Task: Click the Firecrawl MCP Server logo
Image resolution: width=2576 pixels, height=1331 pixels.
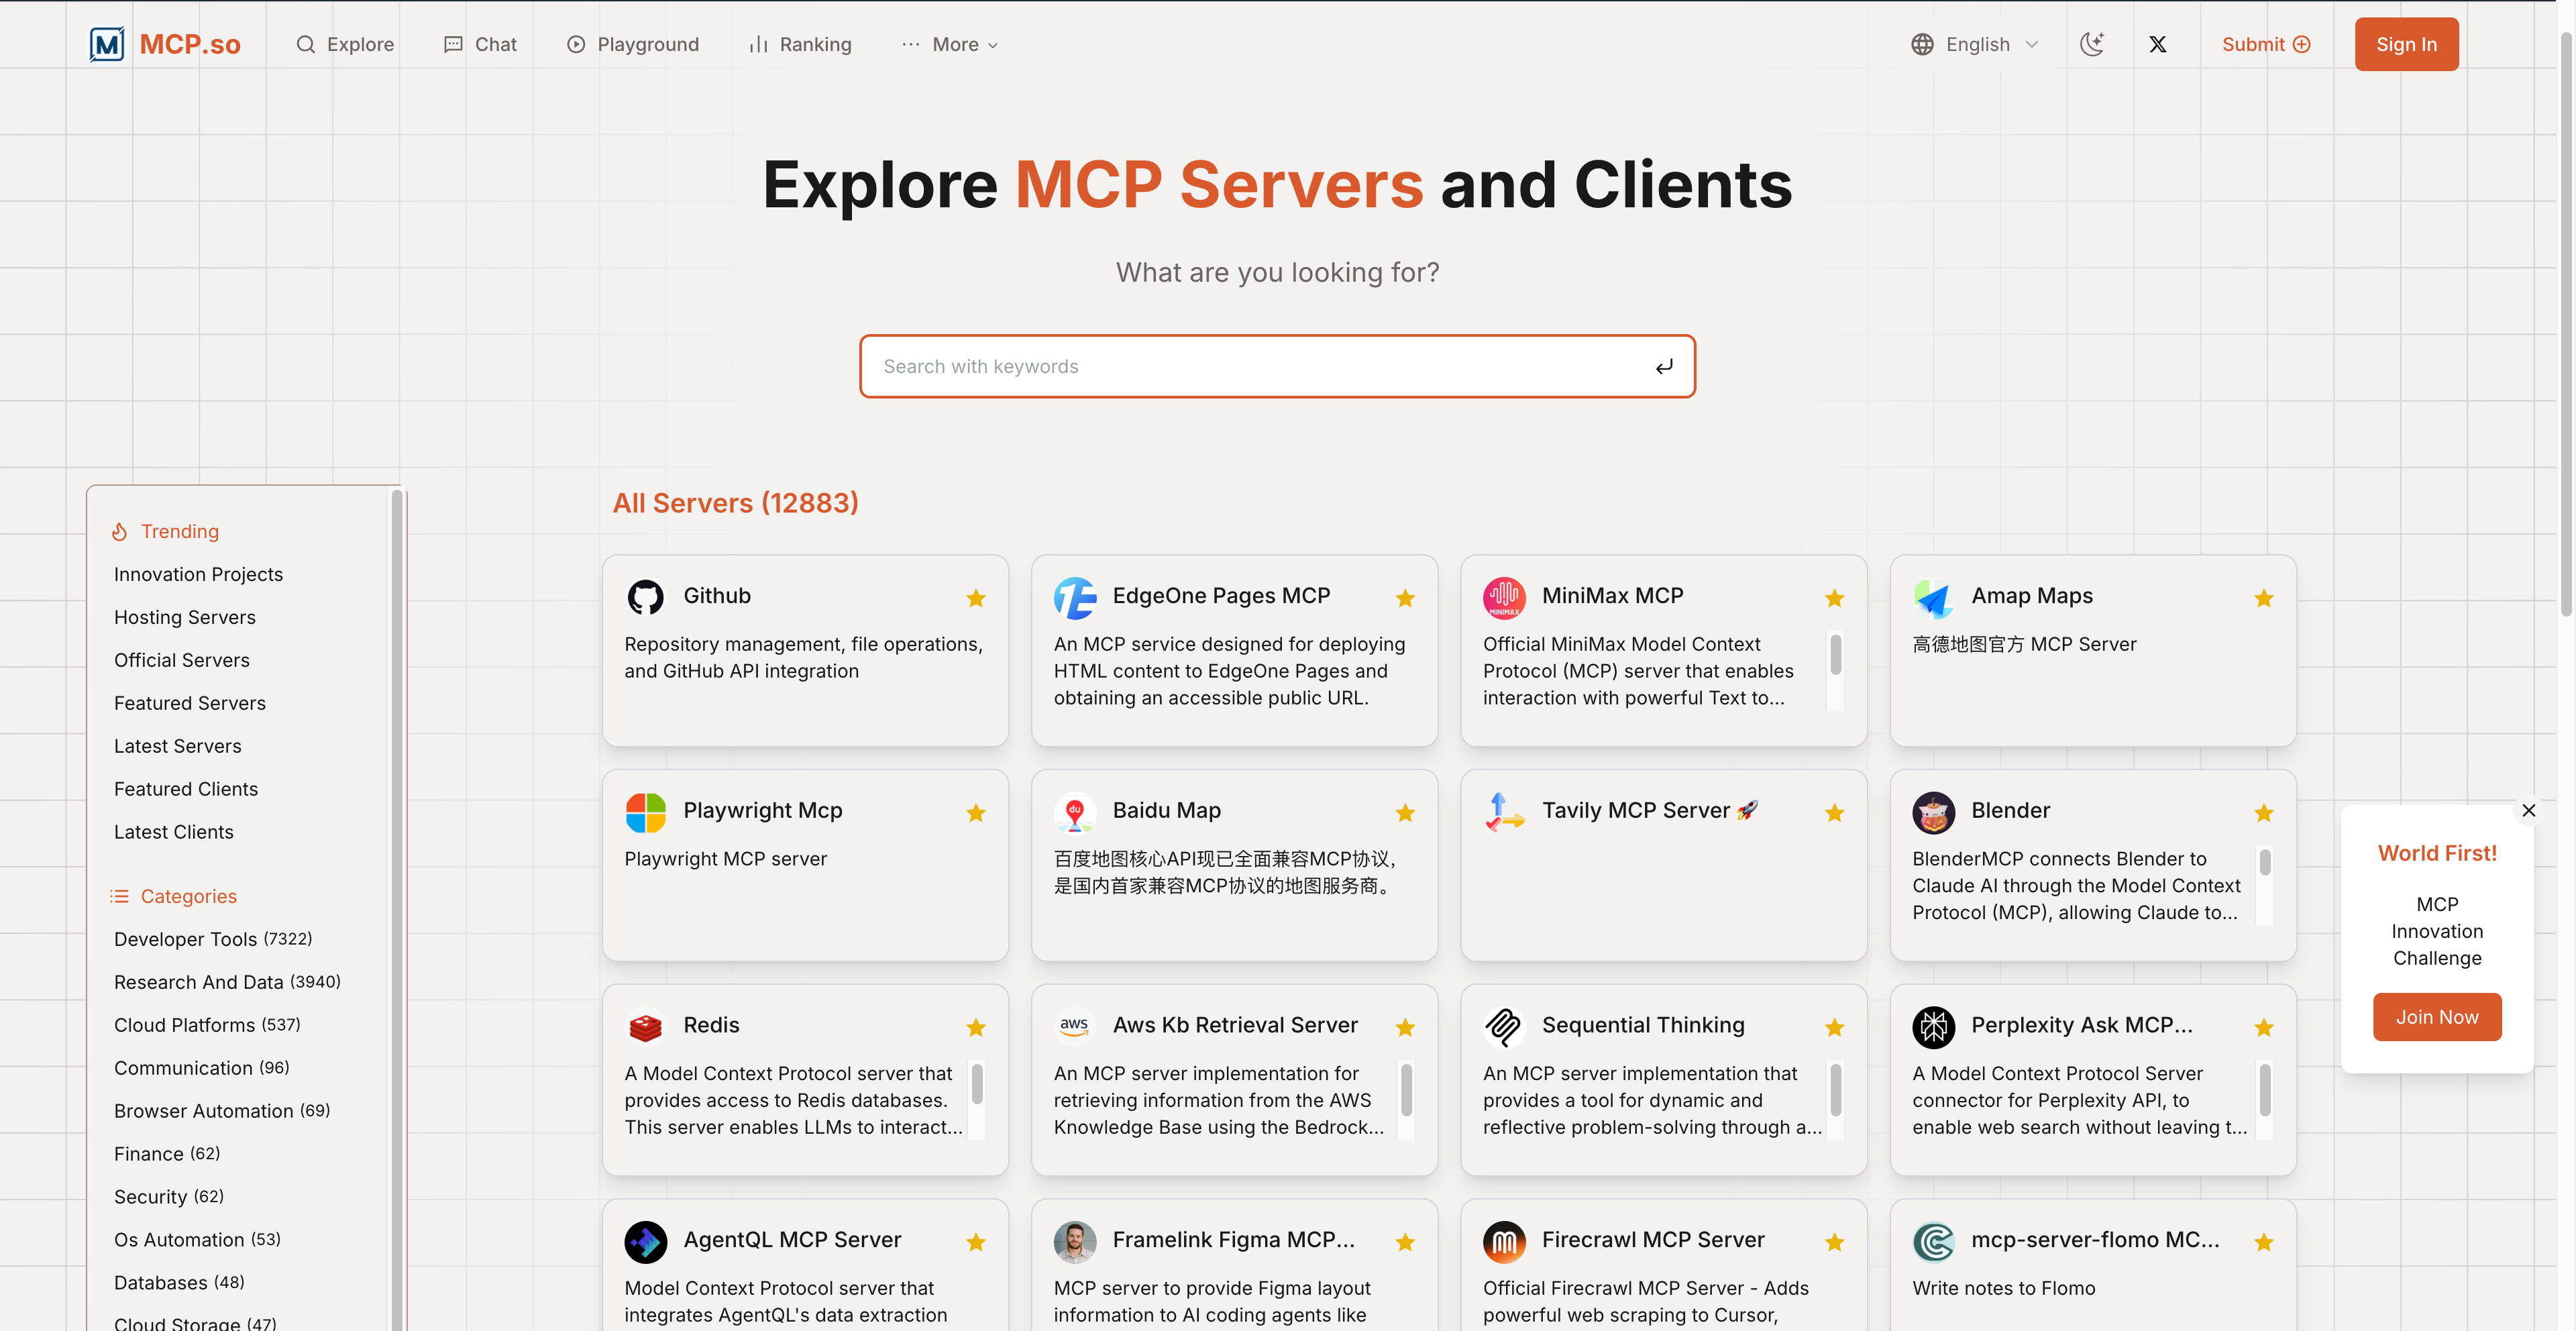Action: (x=1504, y=1241)
